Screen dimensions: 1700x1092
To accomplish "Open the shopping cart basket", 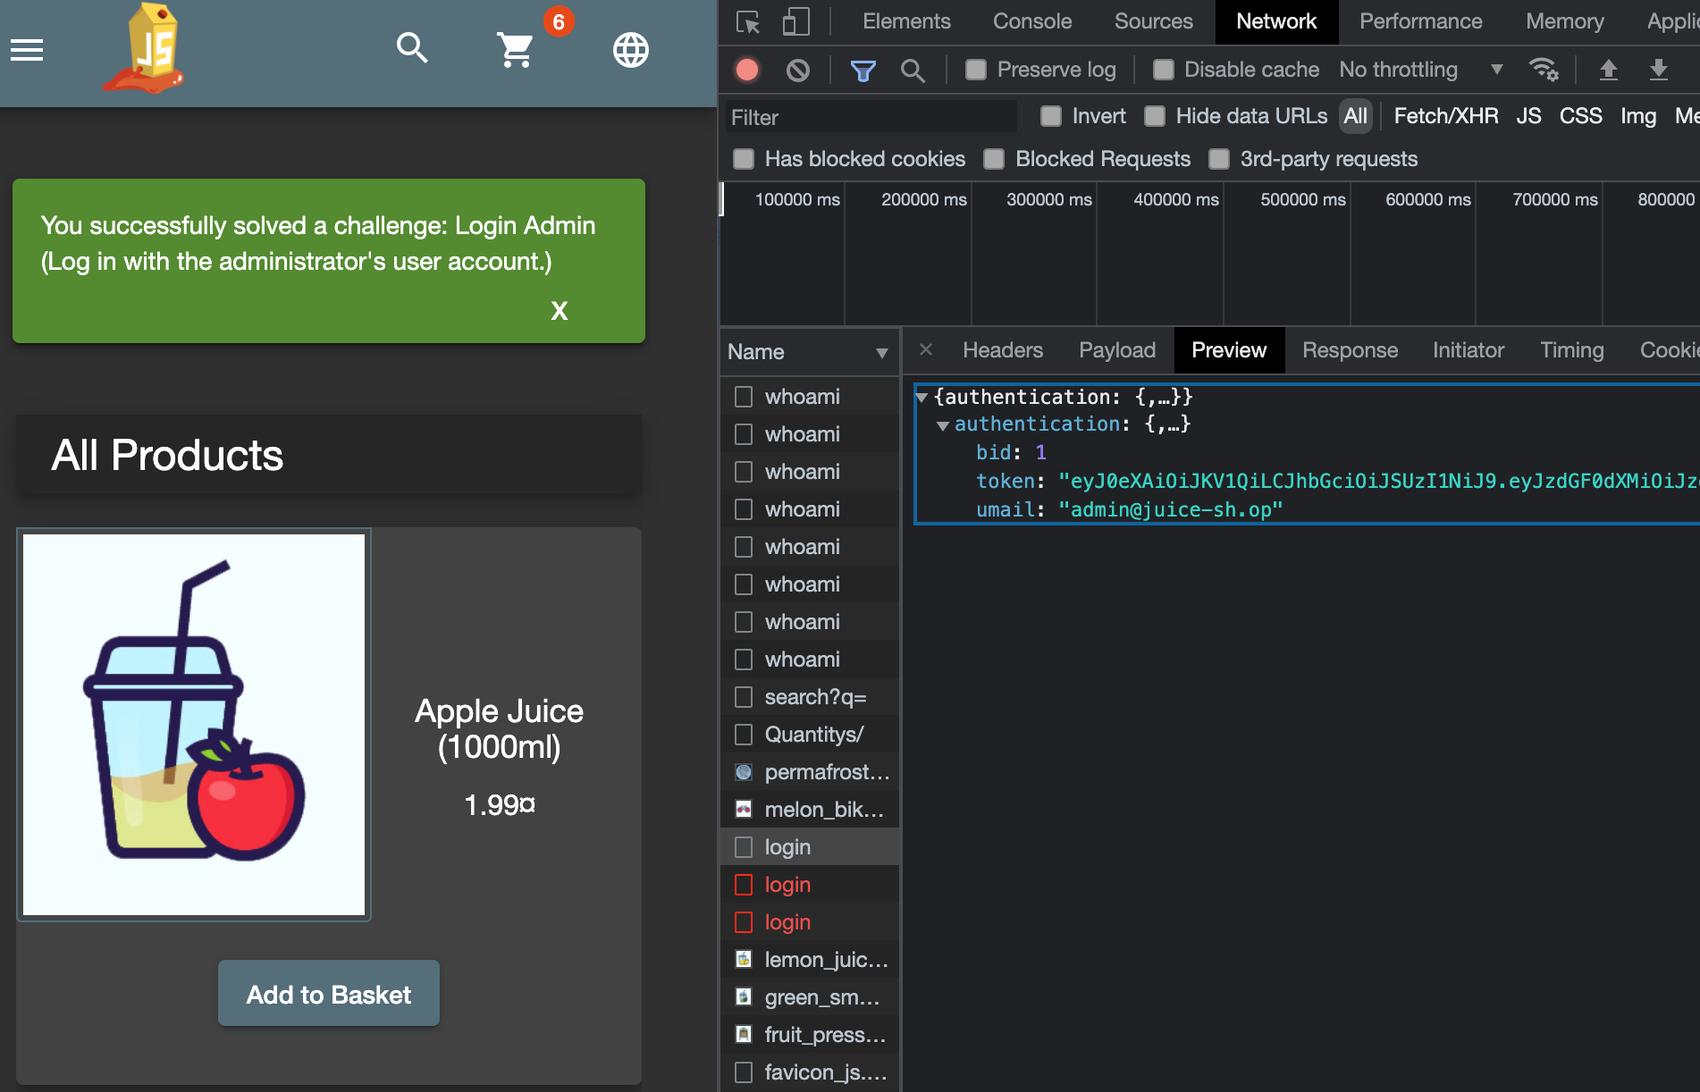I will pyautogui.click(x=516, y=49).
